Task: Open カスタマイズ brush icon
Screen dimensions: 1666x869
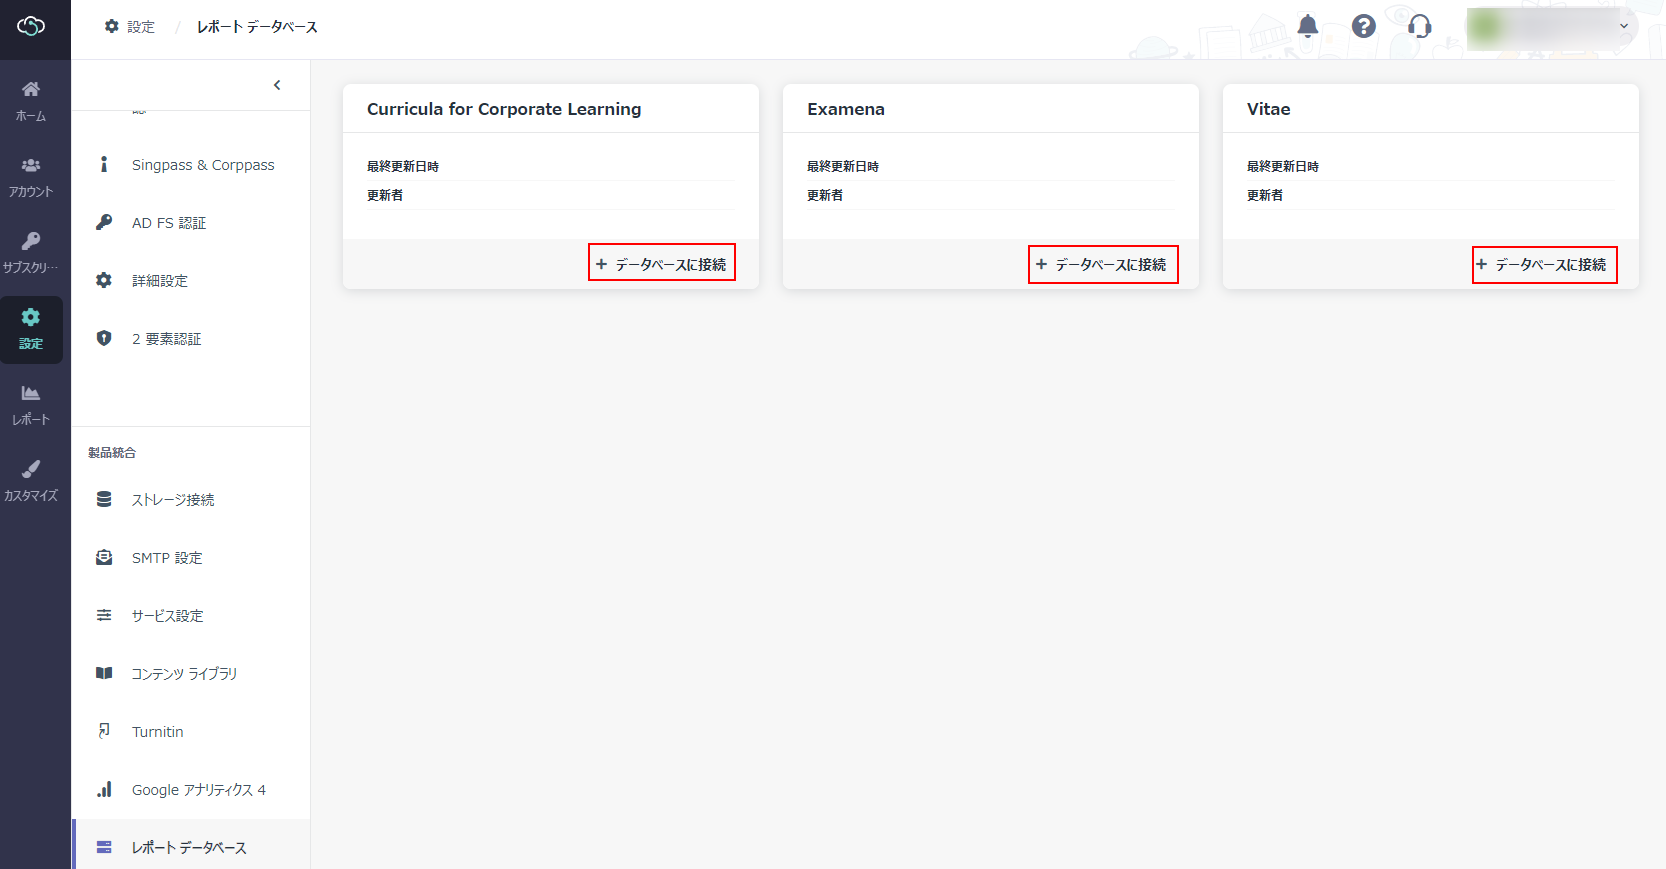Action: point(31,469)
